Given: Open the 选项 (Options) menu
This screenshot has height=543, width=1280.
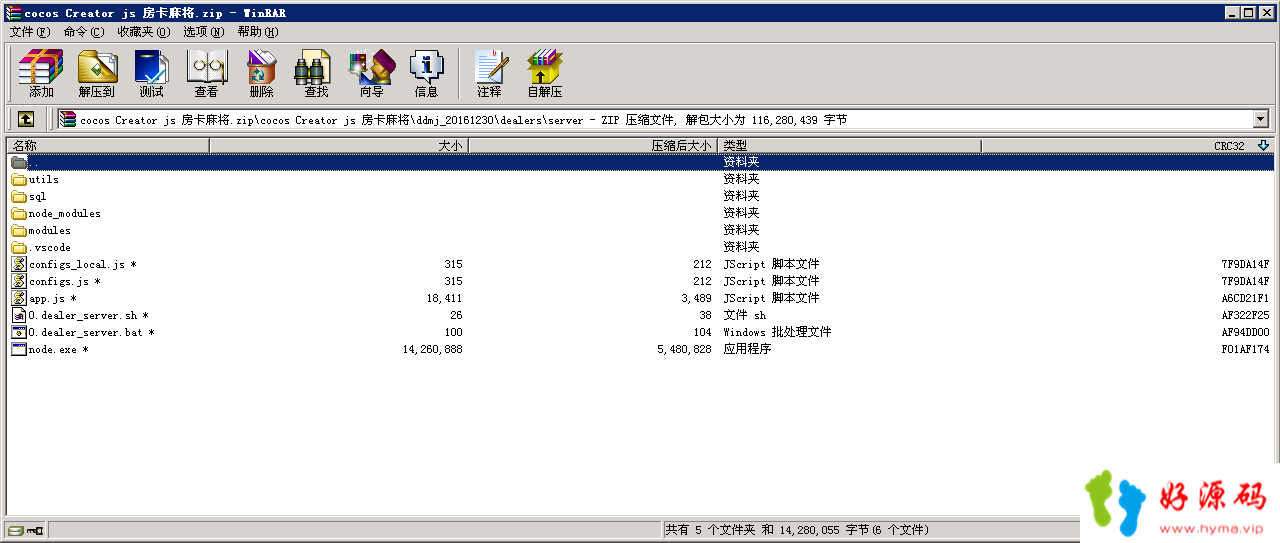Looking at the screenshot, I should pos(203,32).
